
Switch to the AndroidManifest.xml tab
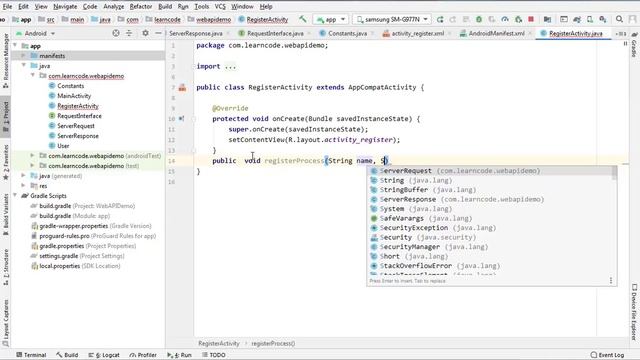[496, 33]
